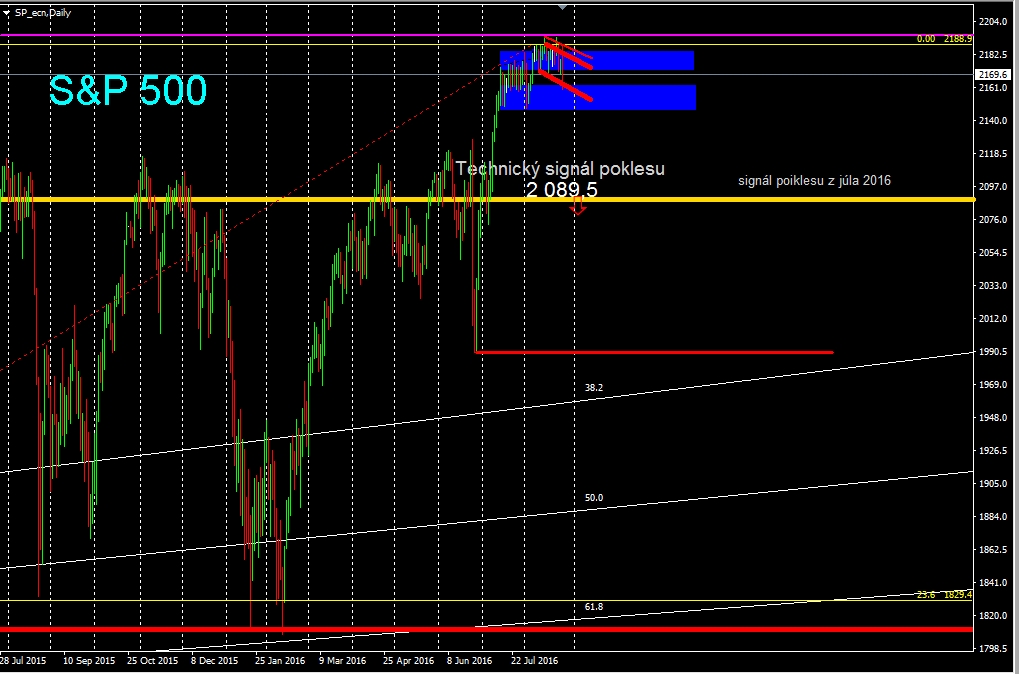Click the 38.2 Fibonacci channel label
The image size is (1019, 674).
(x=593, y=387)
